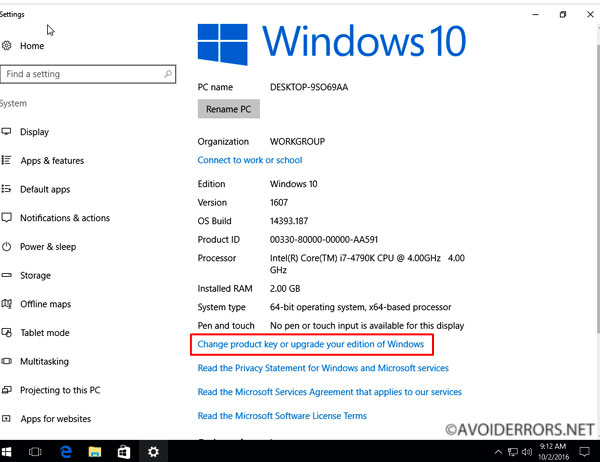Click the PC name DESKTOP-9SO69AA
The image size is (600, 462).
309,87
